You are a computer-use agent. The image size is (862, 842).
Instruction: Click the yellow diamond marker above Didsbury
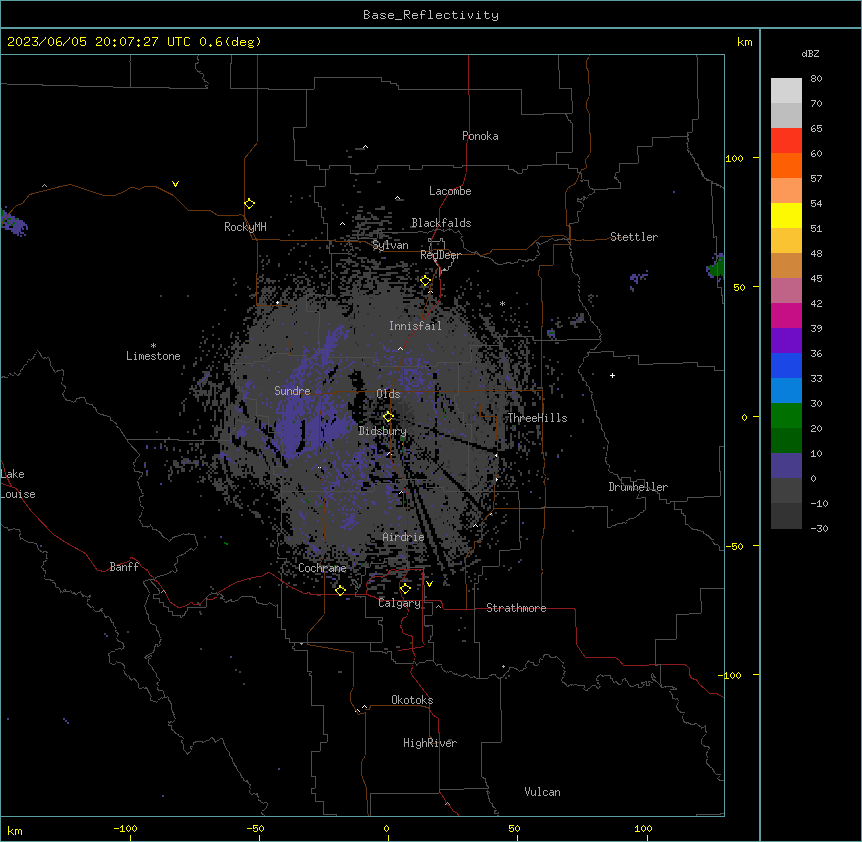(x=388, y=416)
